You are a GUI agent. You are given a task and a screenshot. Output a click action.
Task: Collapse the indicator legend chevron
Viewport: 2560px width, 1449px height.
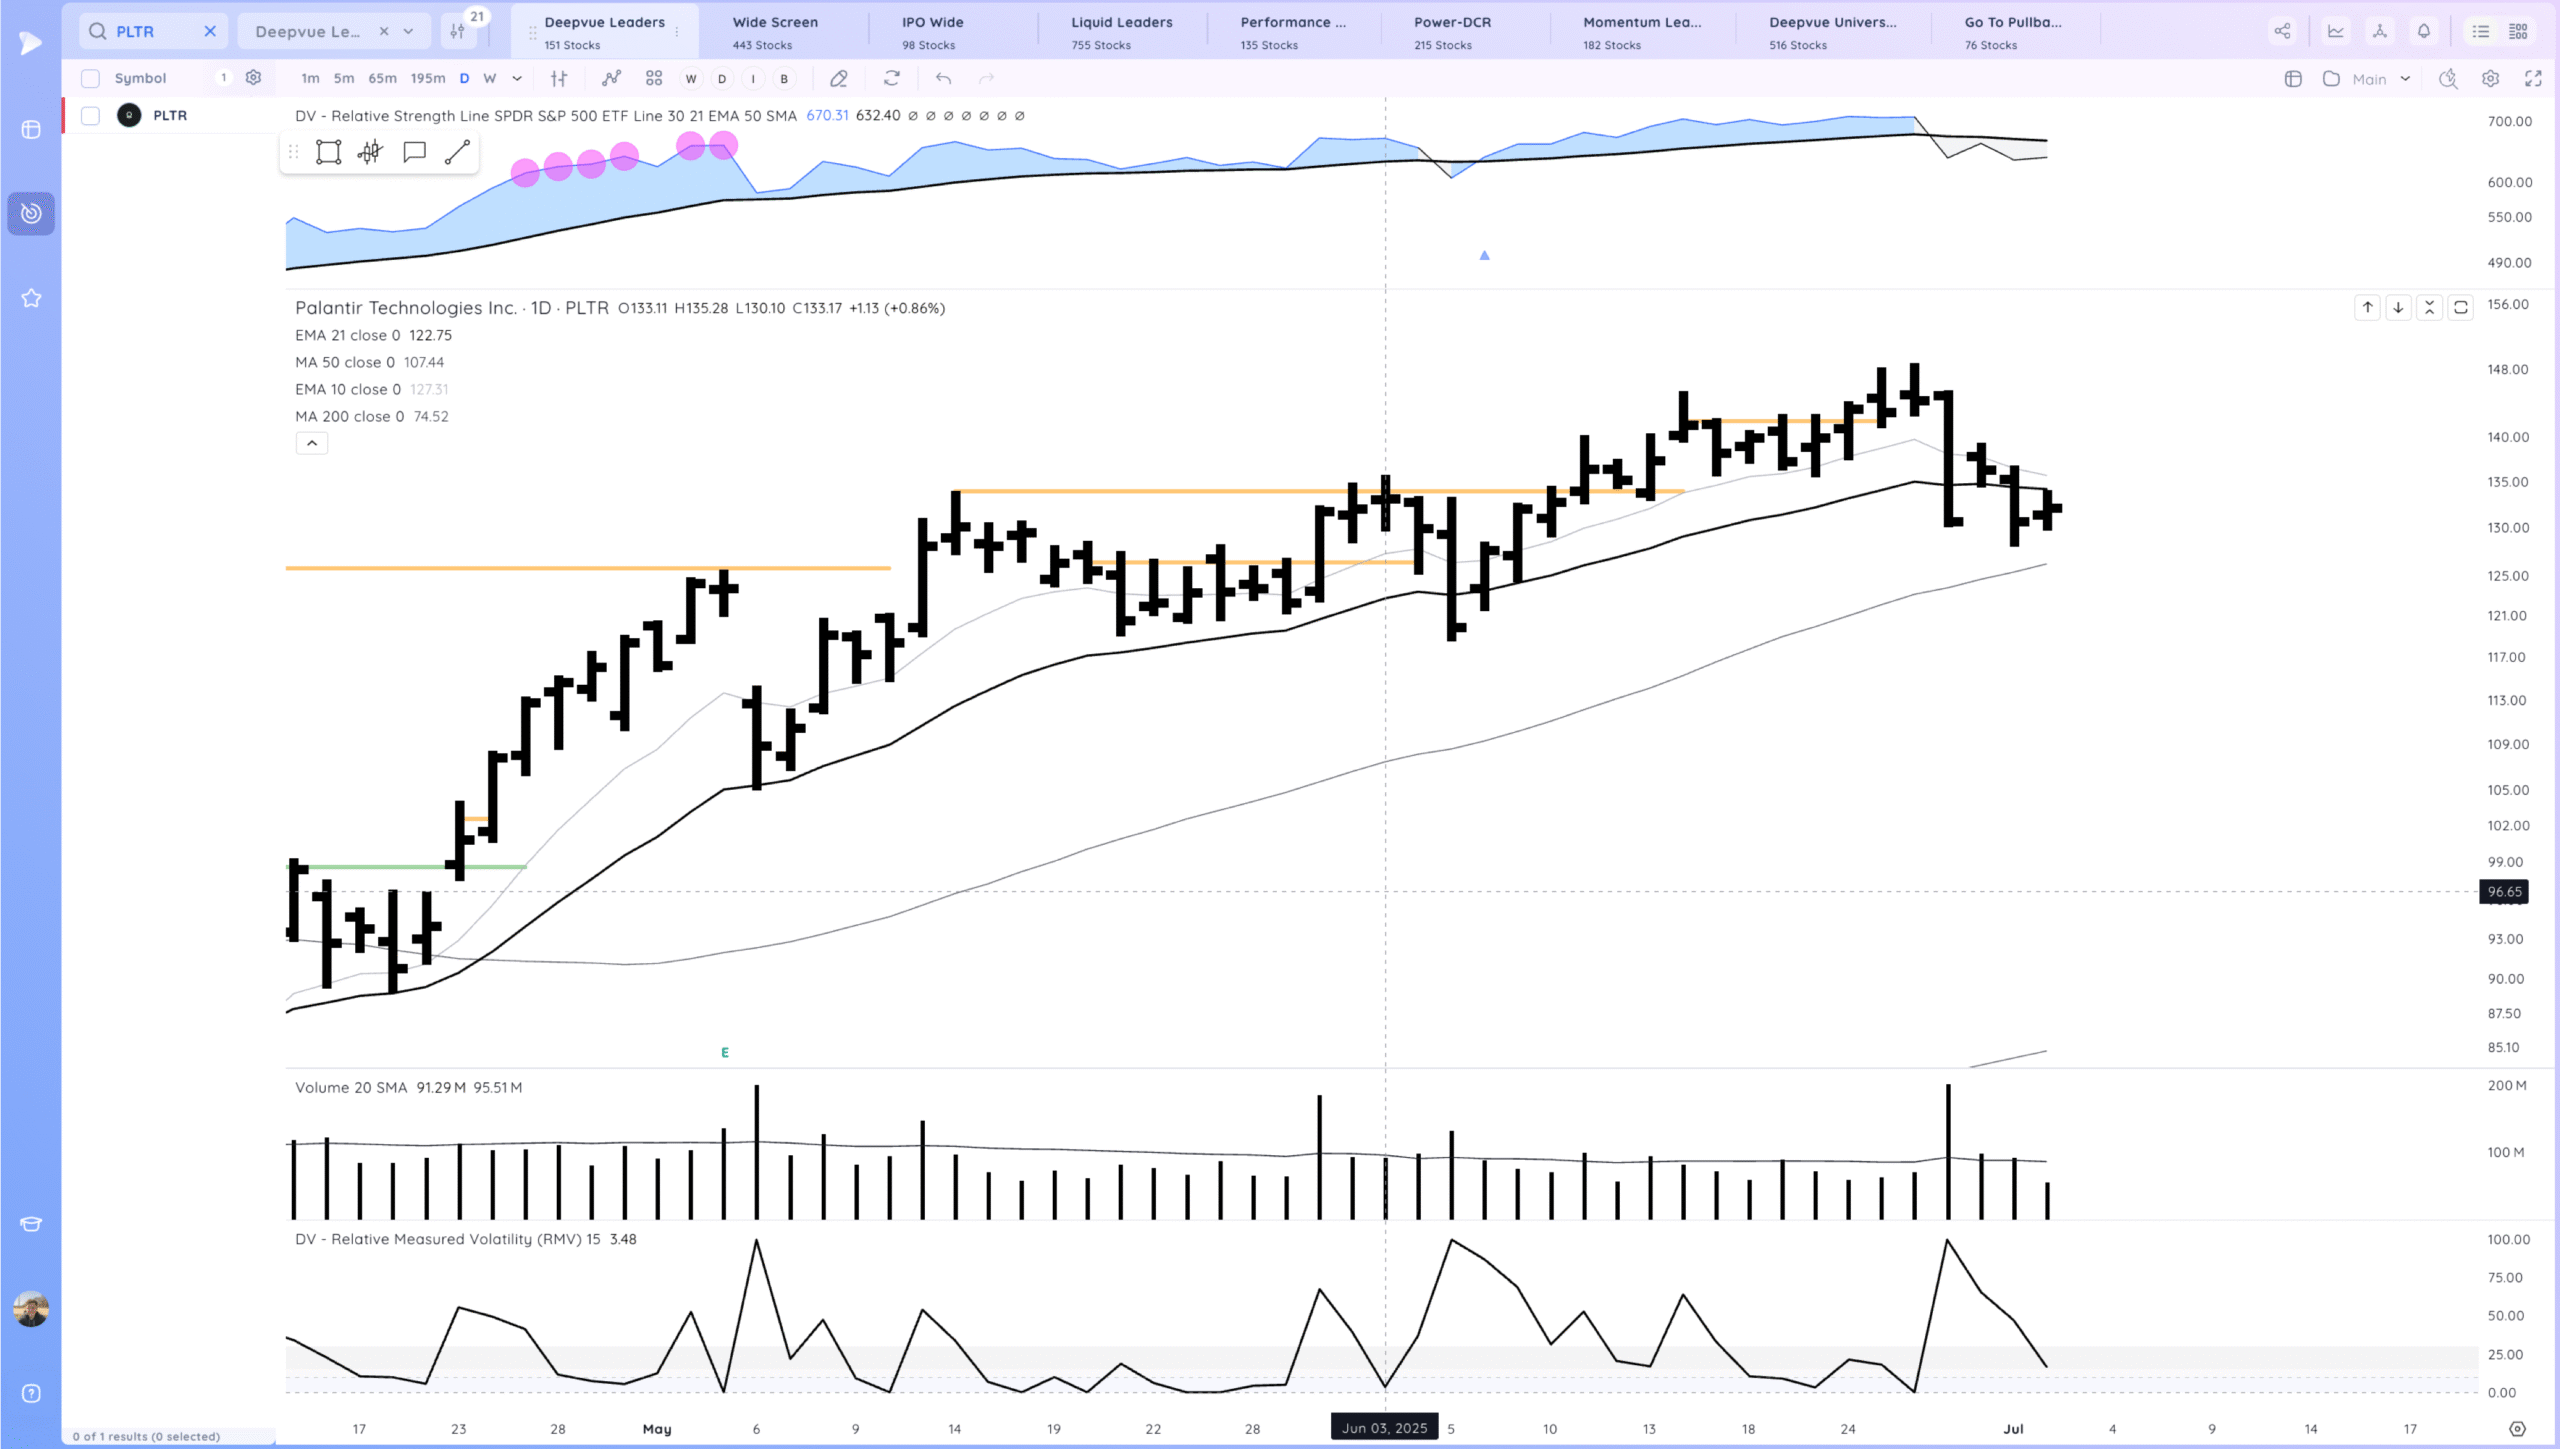(x=312, y=443)
